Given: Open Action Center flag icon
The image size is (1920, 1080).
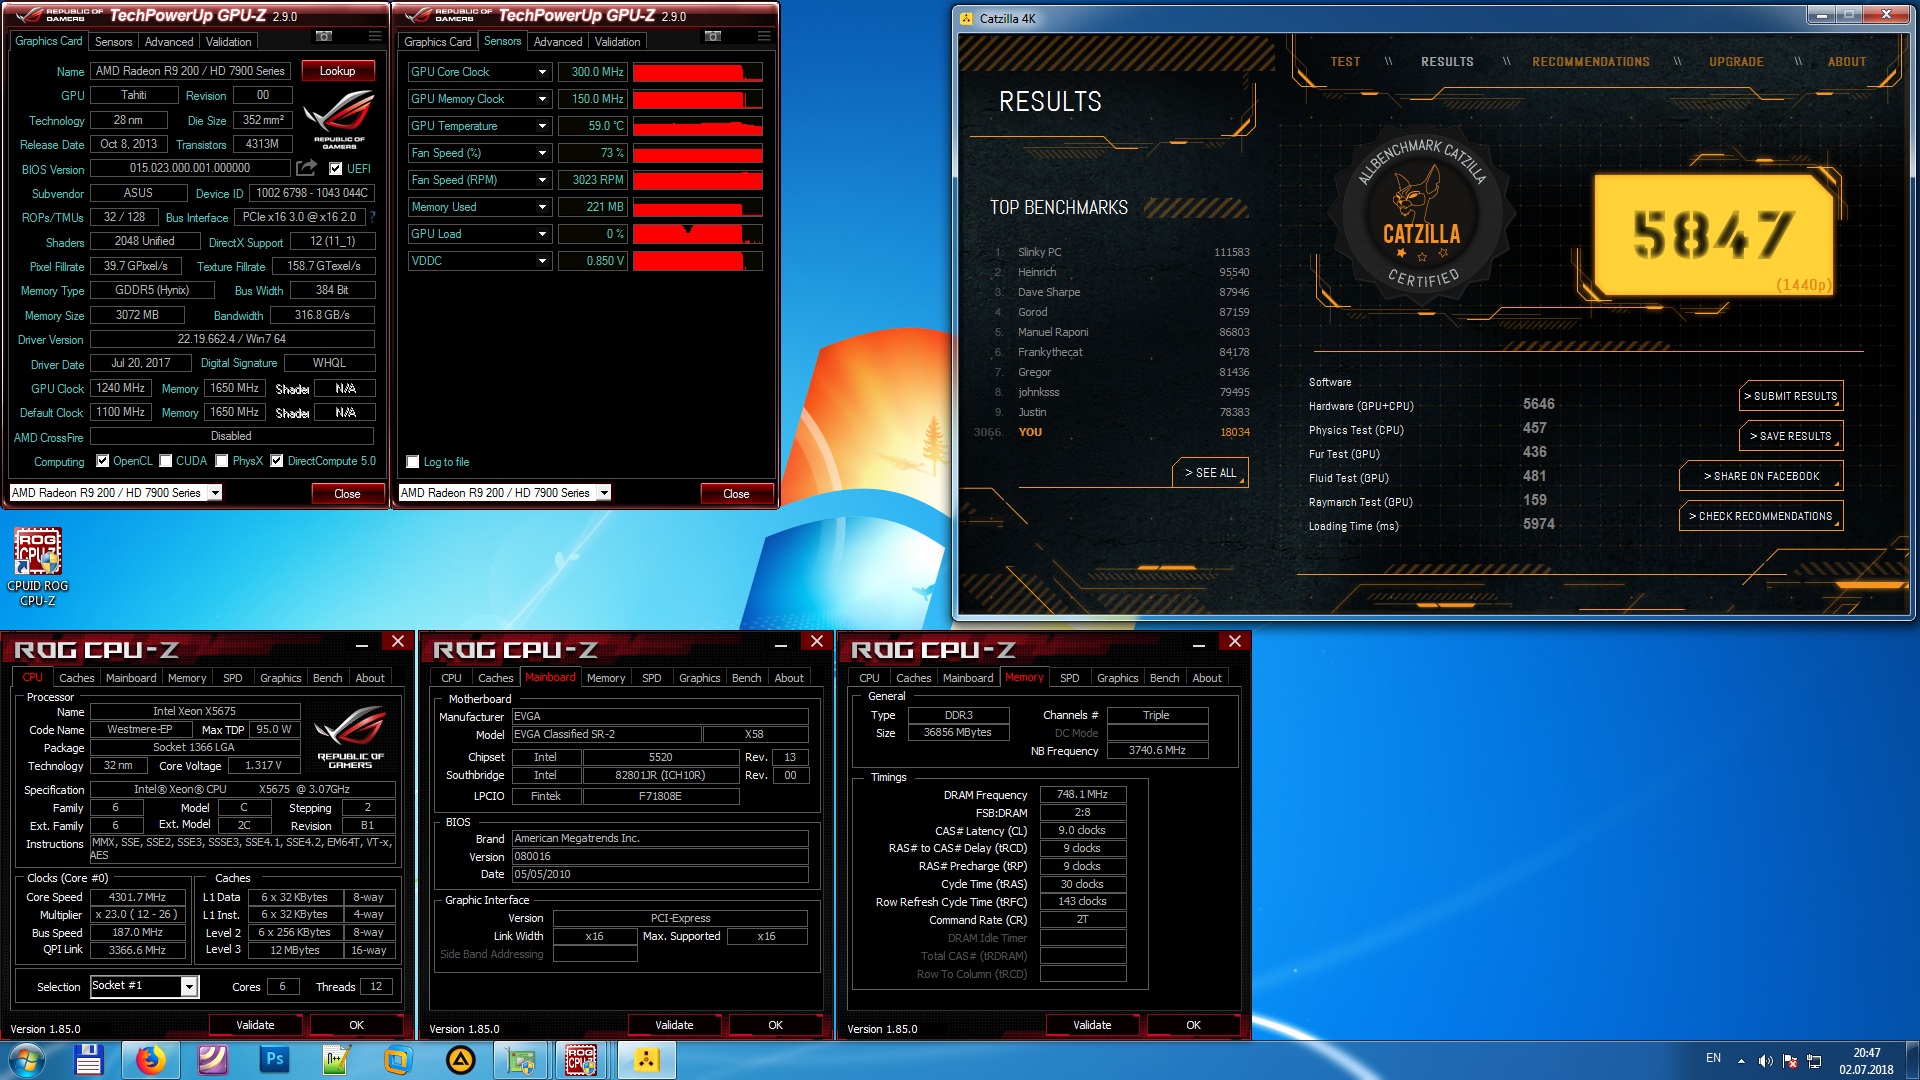Looking at the screenshot, I should coord(1790,1060).
